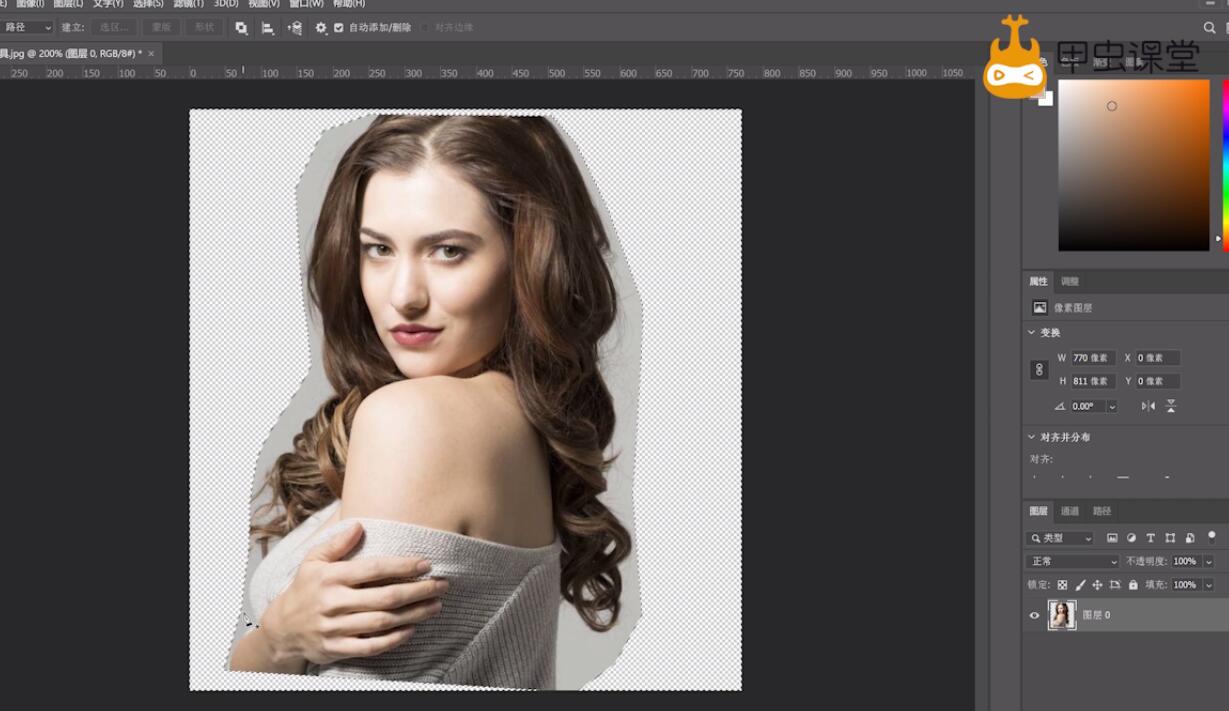Toggle the 自动添加/删除 checkbox
1229x711 pixels.
[x=339, y=28]
